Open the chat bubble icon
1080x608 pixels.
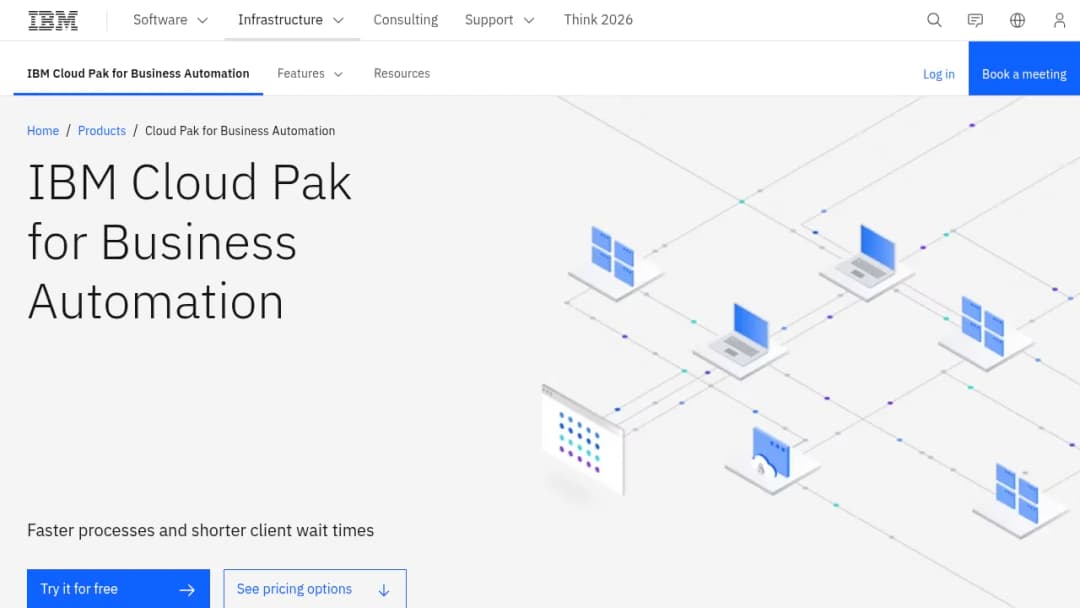tap(975, 20)
